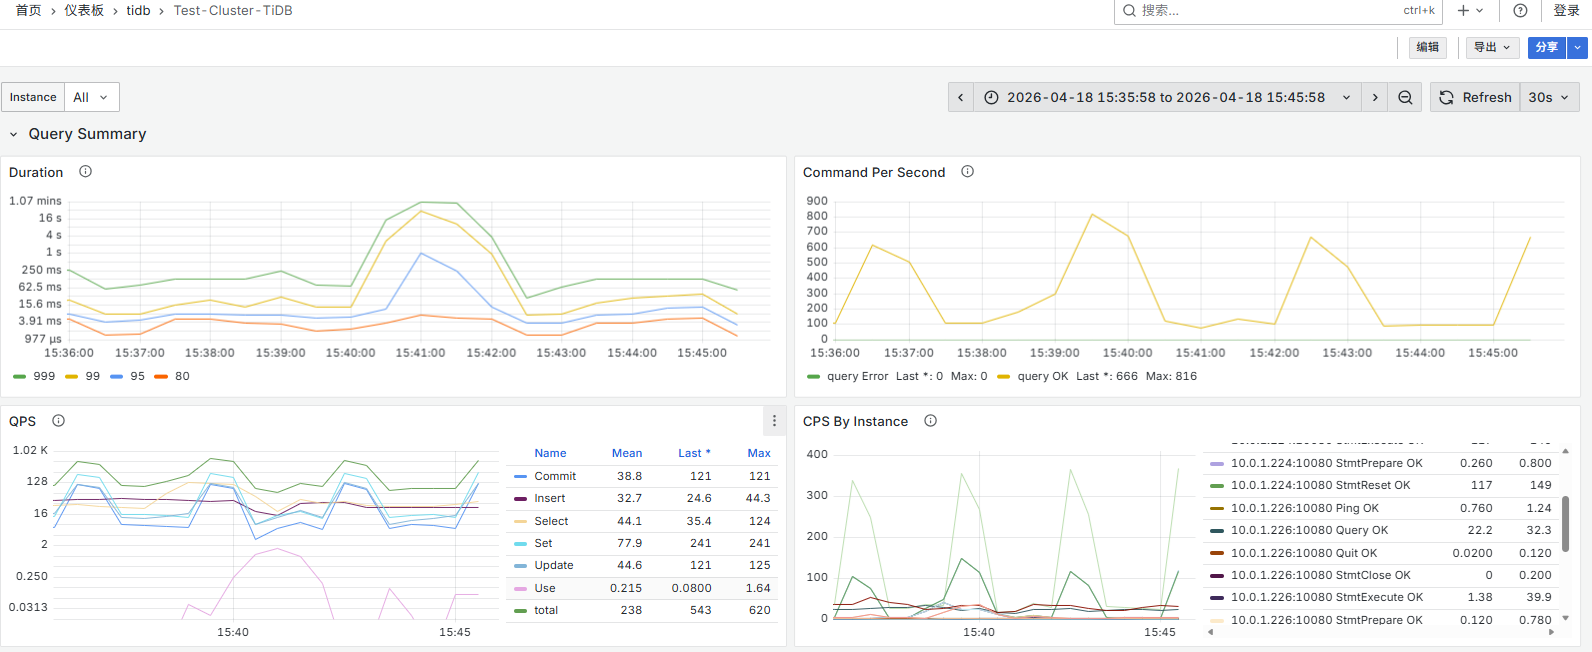The height and width of the screenshot is (652, 1592).
Task: Show info tooltip for Duration panel
Action: 86,172
